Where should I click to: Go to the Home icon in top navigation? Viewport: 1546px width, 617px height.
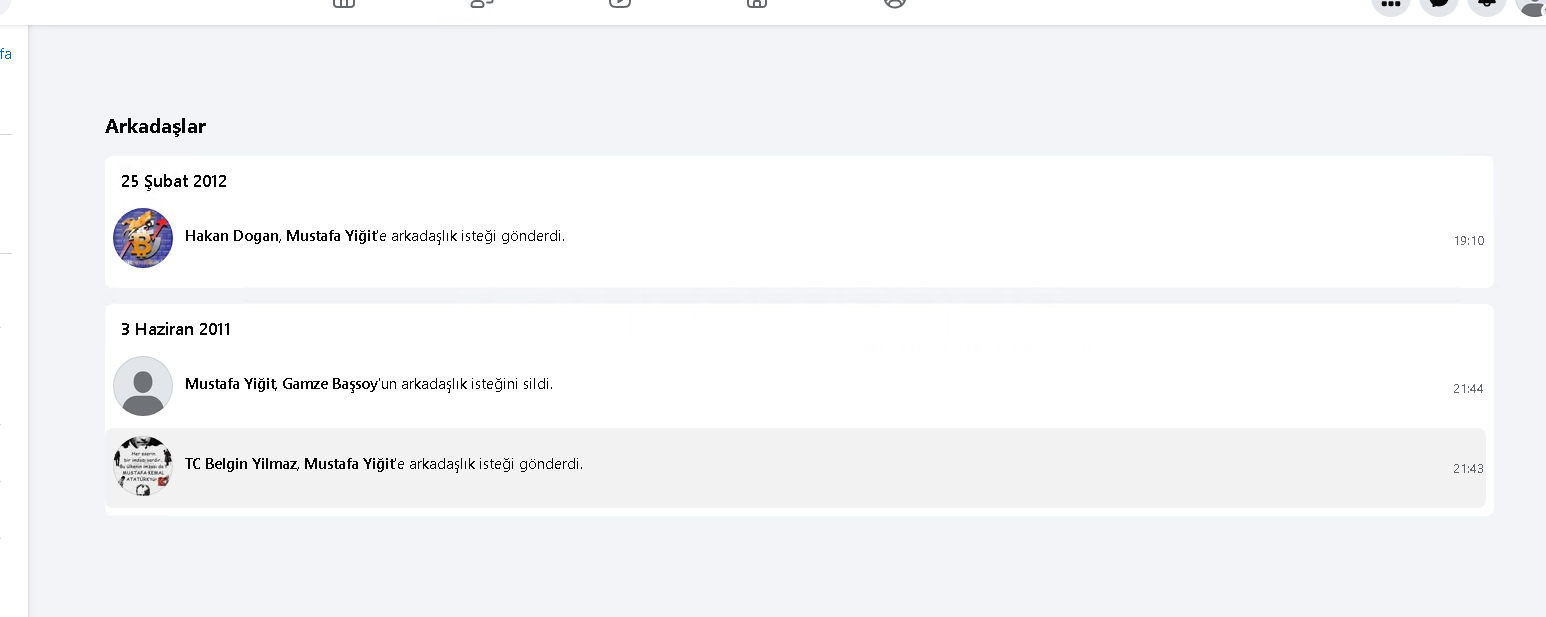[344, 3]
